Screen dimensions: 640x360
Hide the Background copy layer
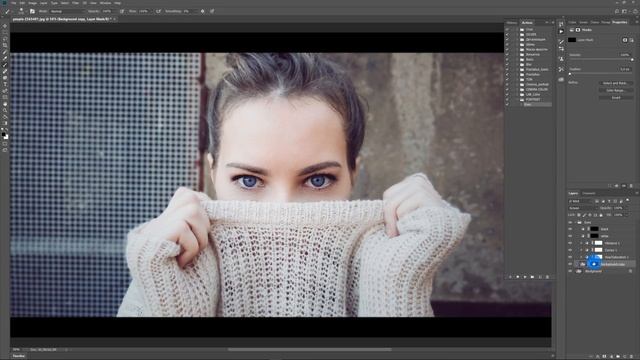[x=570, y=264]
